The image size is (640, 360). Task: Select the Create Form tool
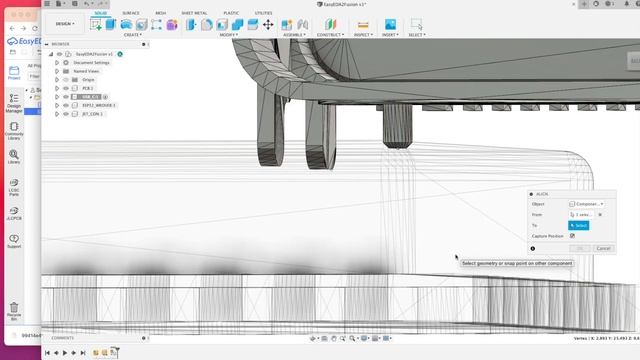(x=156, y=24)
